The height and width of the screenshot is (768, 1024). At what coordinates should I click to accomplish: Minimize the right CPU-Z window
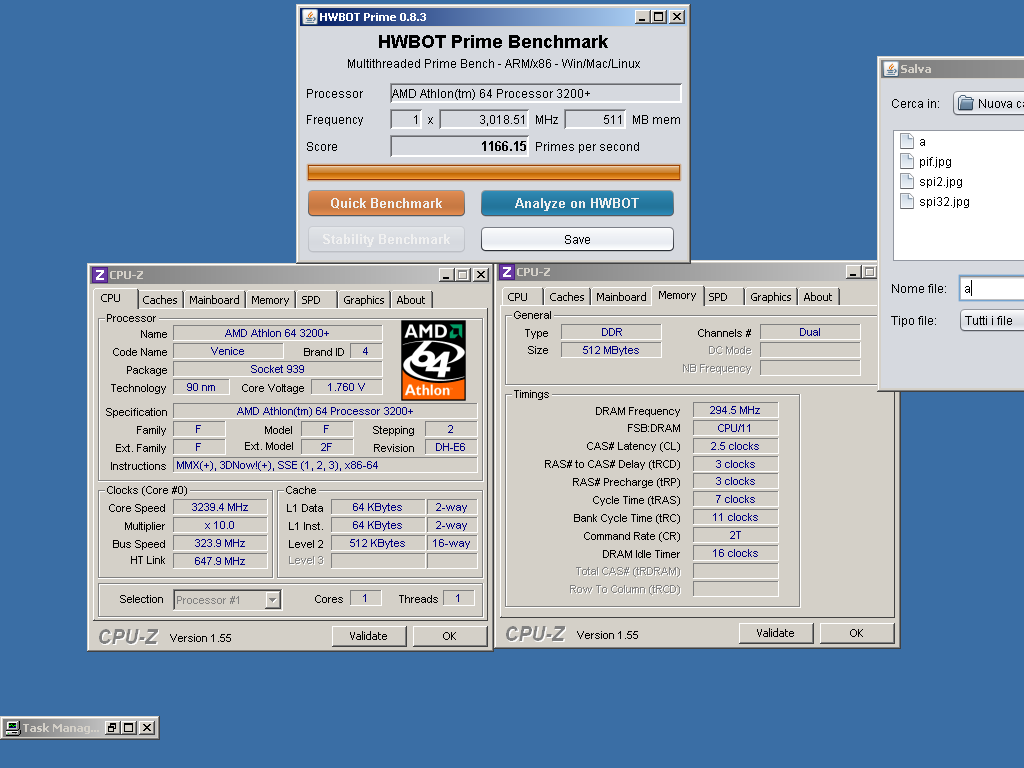(853, 272)
